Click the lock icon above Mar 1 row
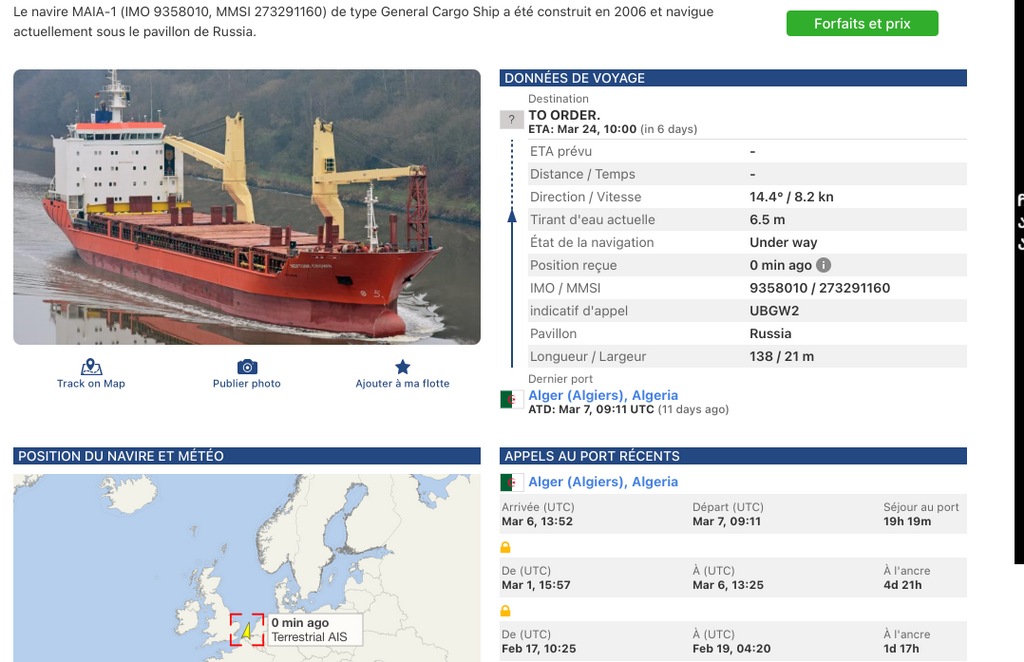The width and height of the screenshot is (1024, 662). (x=505, y=547)
